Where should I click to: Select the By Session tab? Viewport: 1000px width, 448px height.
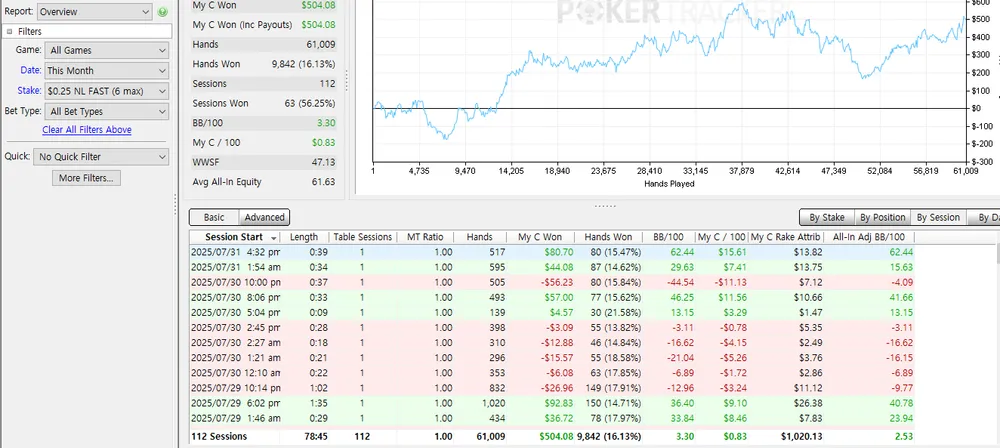tap(938, 217)
